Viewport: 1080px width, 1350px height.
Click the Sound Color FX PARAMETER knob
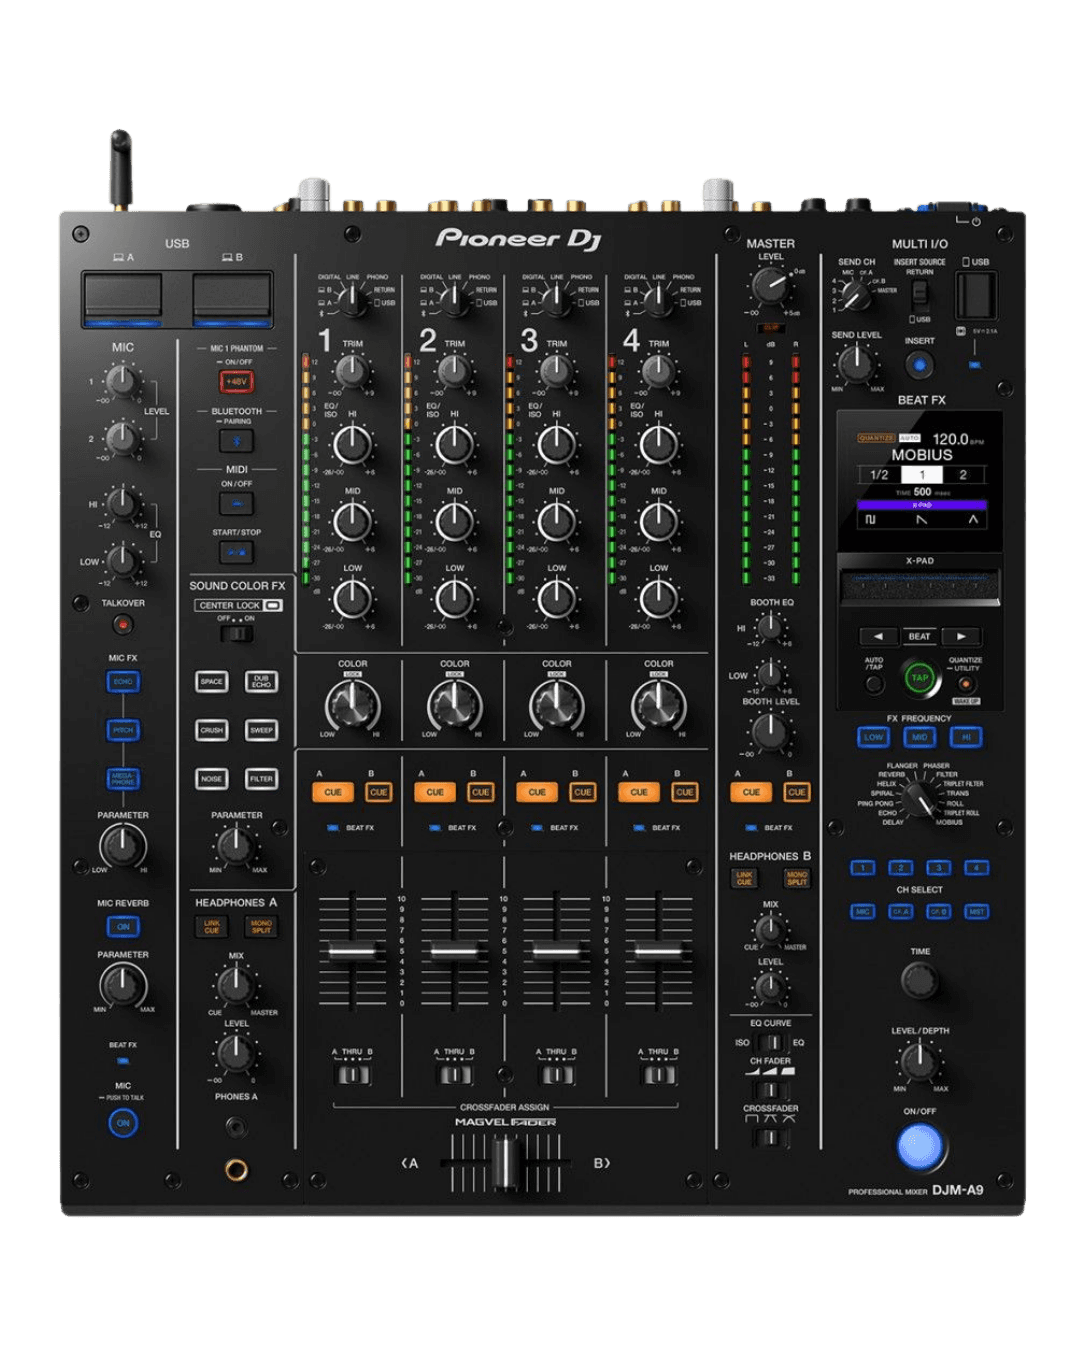tap(236, 847)
